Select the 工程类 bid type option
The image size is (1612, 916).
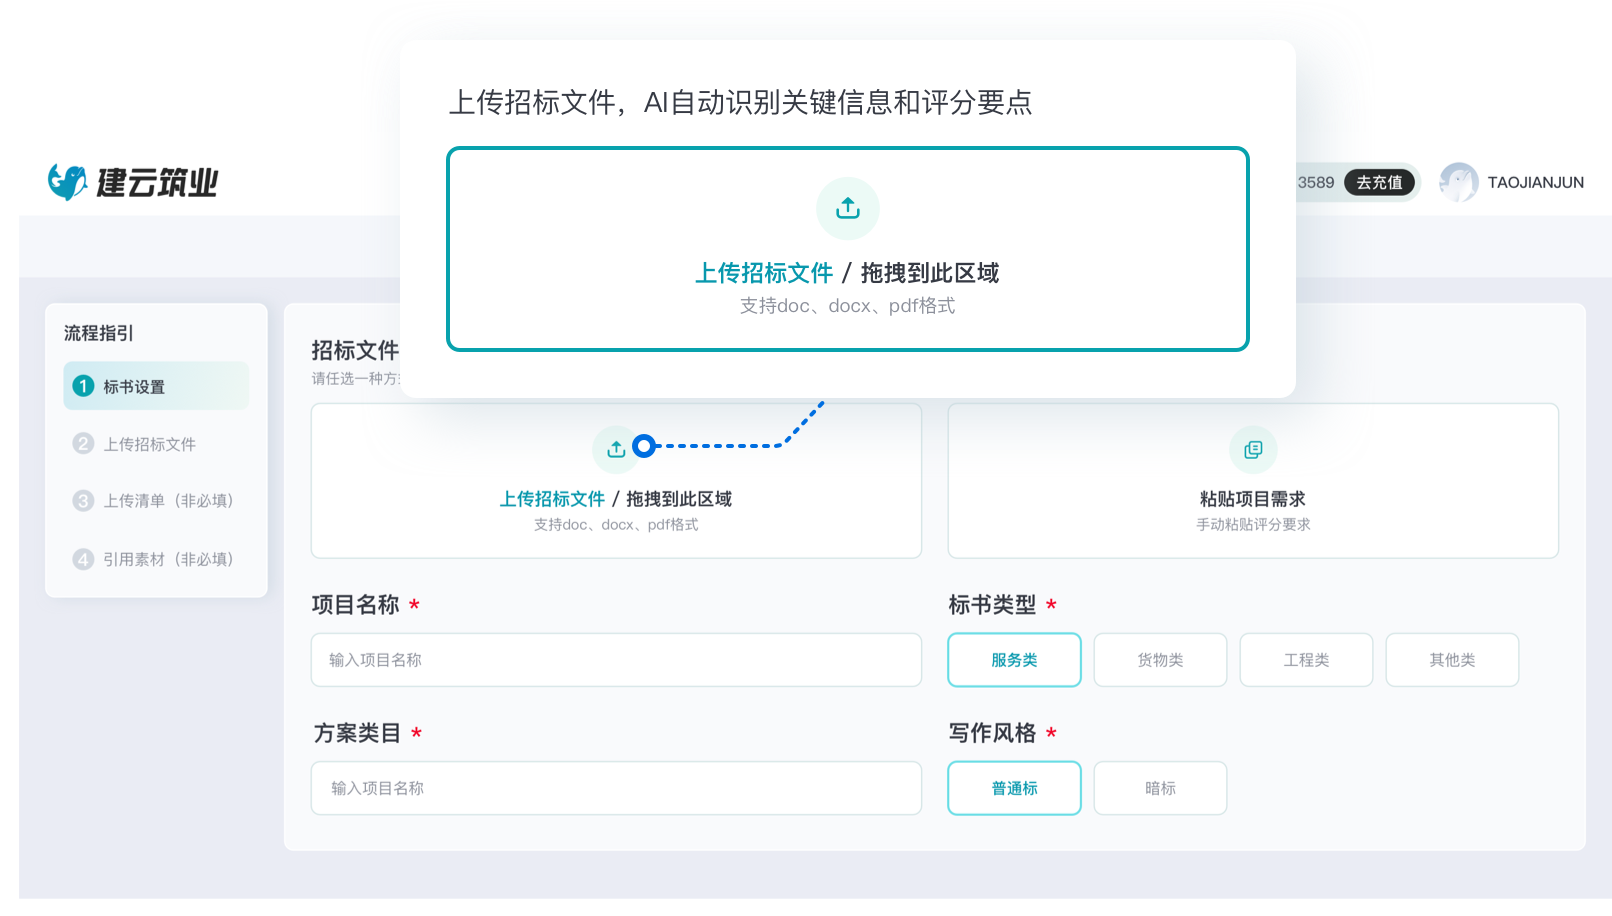click(1306, 660)
